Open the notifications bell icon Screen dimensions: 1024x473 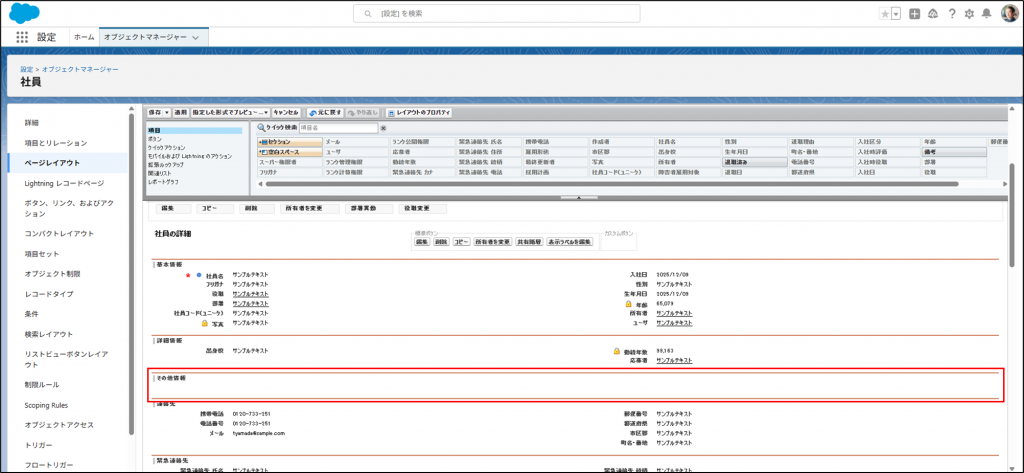tap(986, 13)
